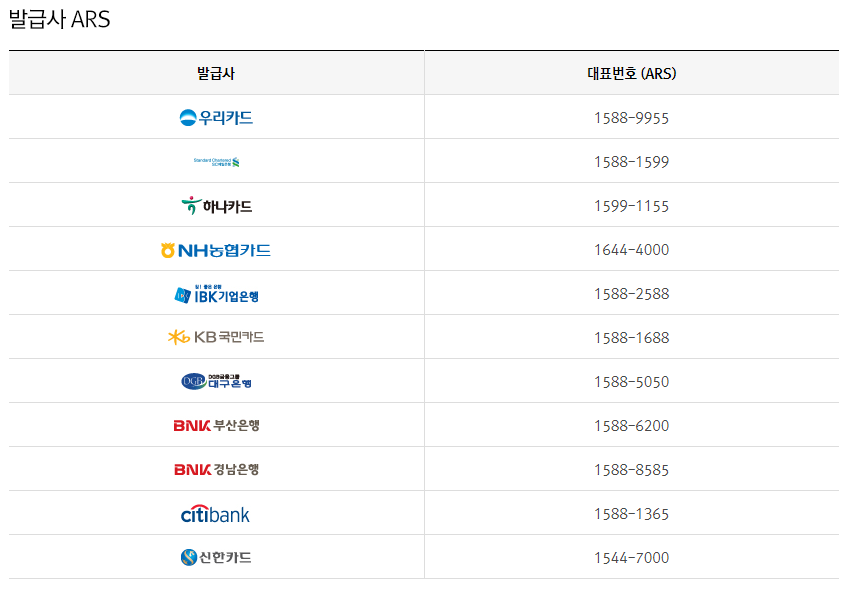Image resolution: width=852 pixels, height=593 pixels.
Task: Select the ARS number 1588-2588
Action: 631,294
